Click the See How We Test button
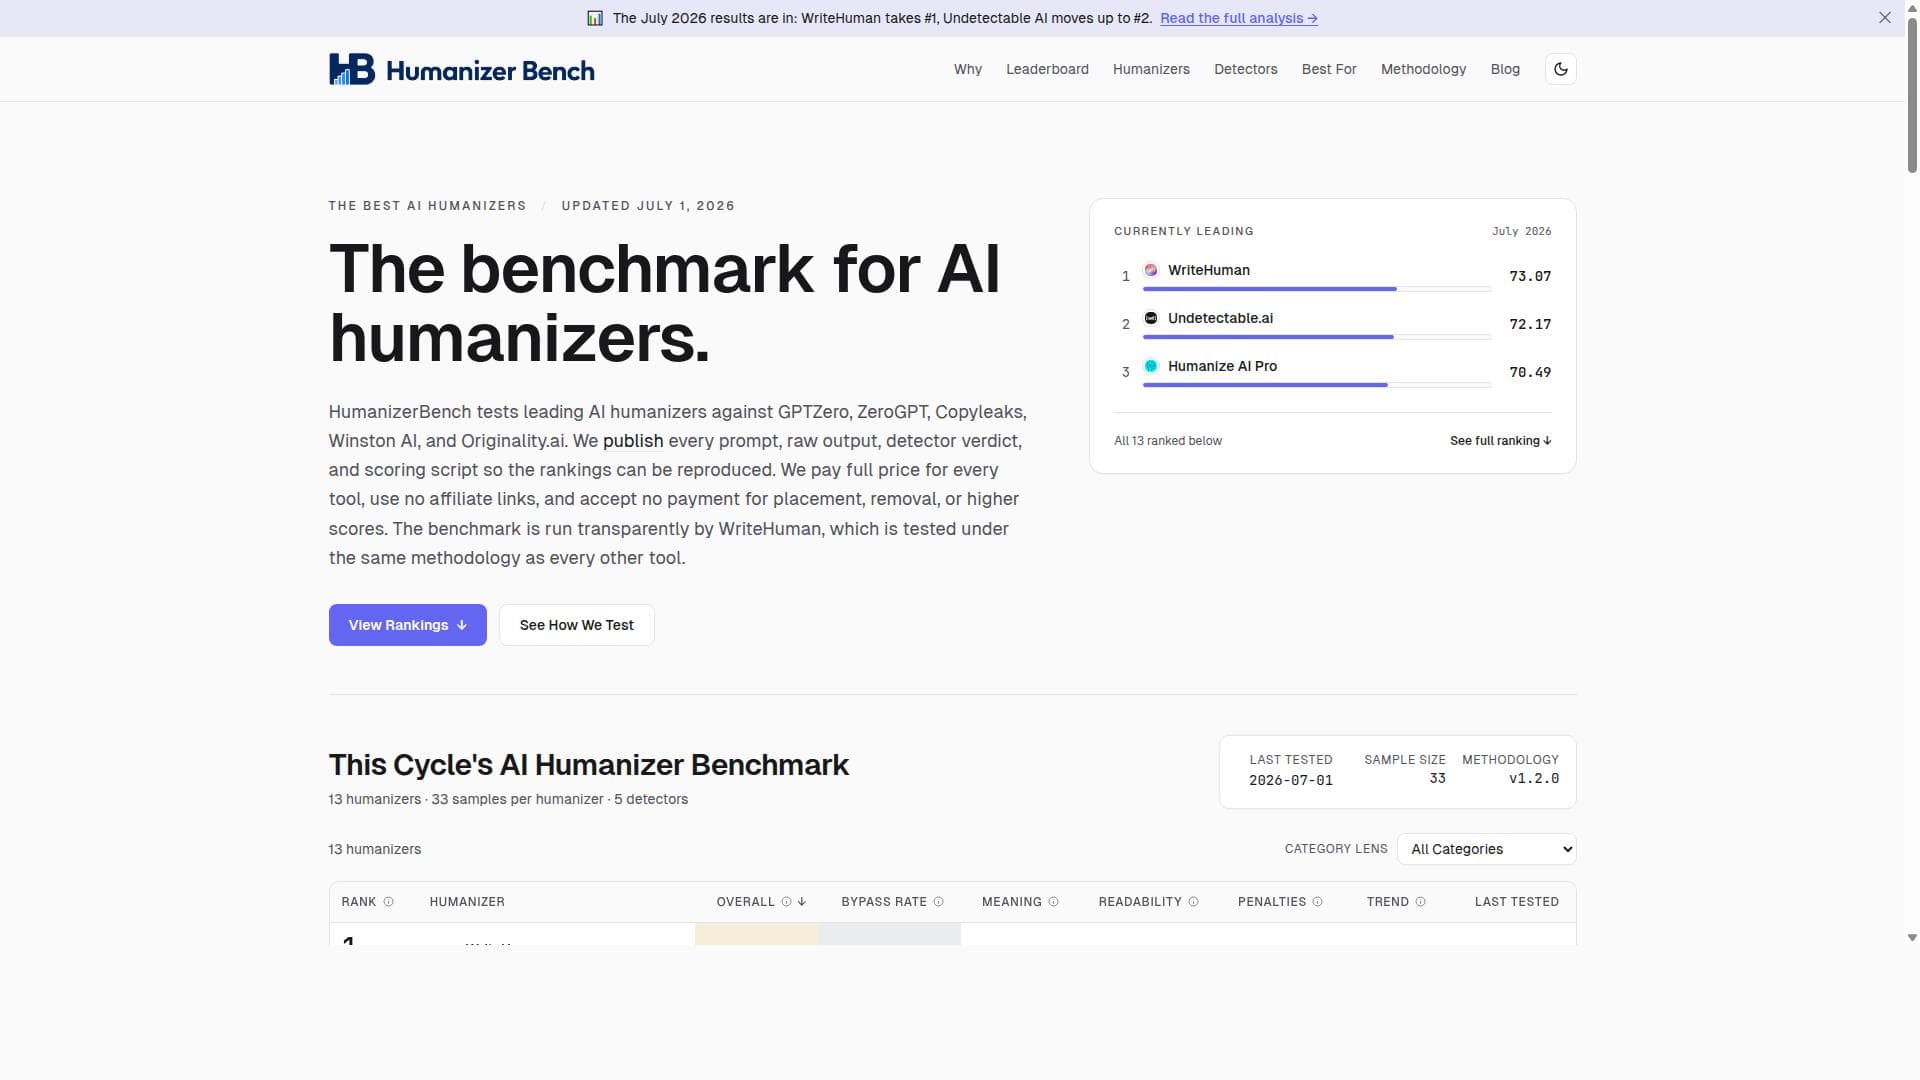This screenshot has height=1080, width=1920. [x=576, y=625]
